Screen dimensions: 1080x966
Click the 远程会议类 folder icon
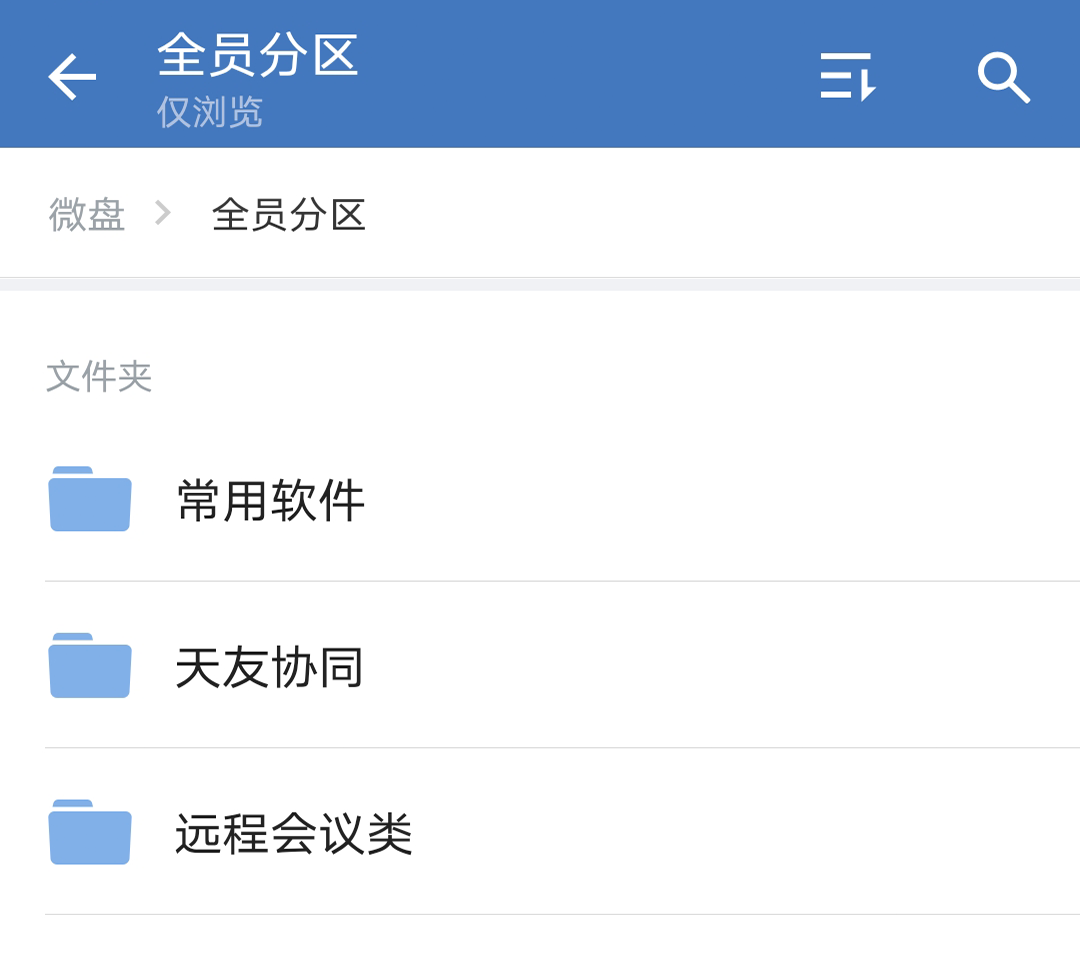[x=90, y=832]
